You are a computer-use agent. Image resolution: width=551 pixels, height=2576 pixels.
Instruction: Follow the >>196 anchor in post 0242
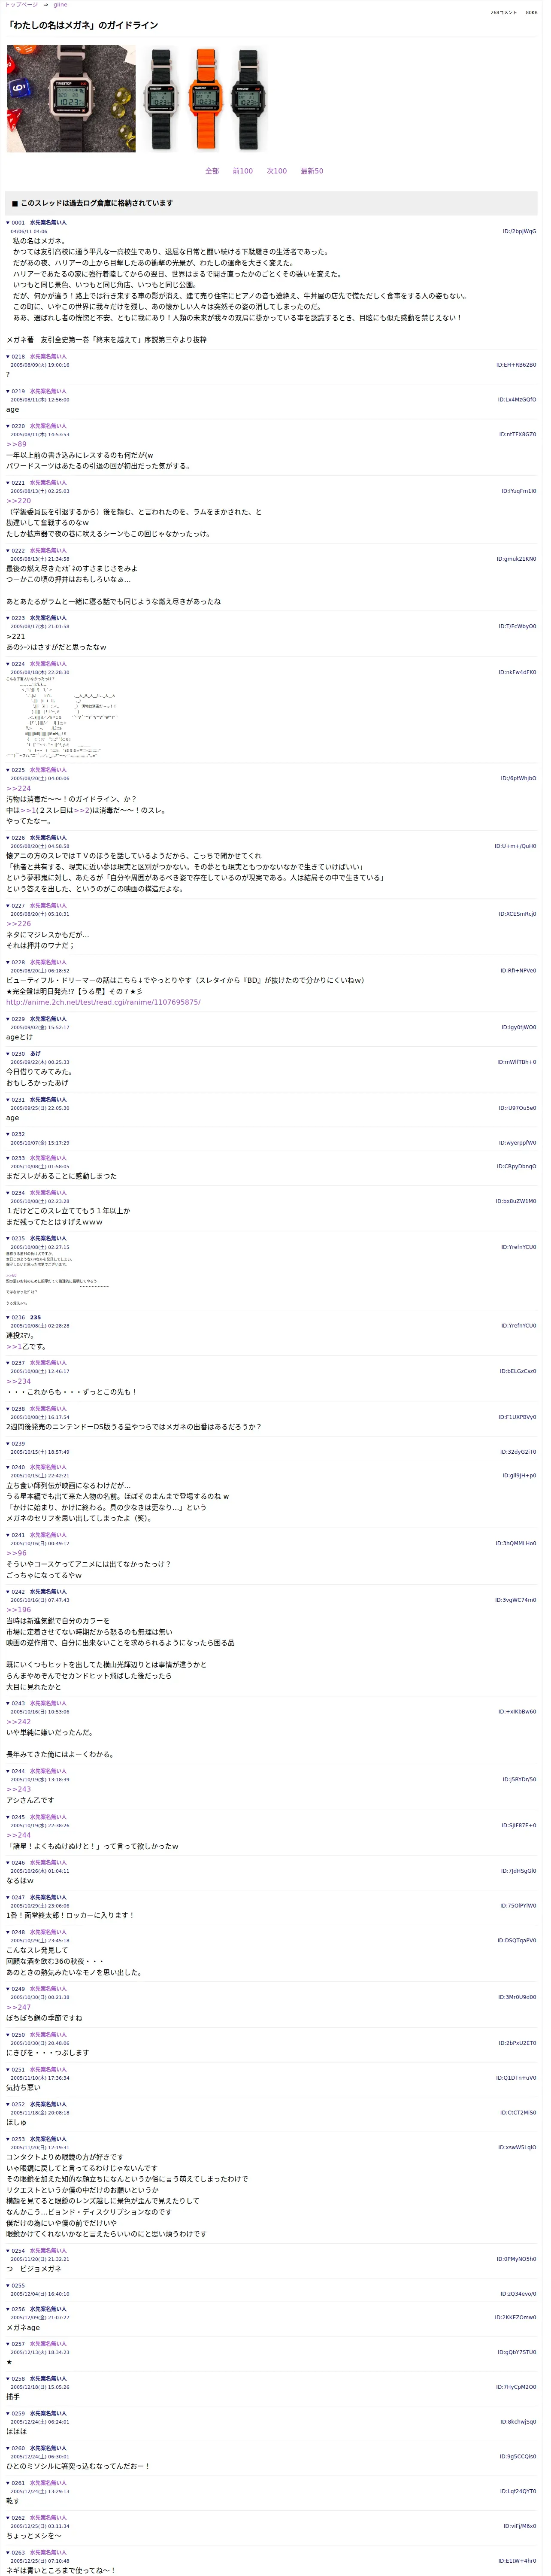click(x=19, y=1610)
